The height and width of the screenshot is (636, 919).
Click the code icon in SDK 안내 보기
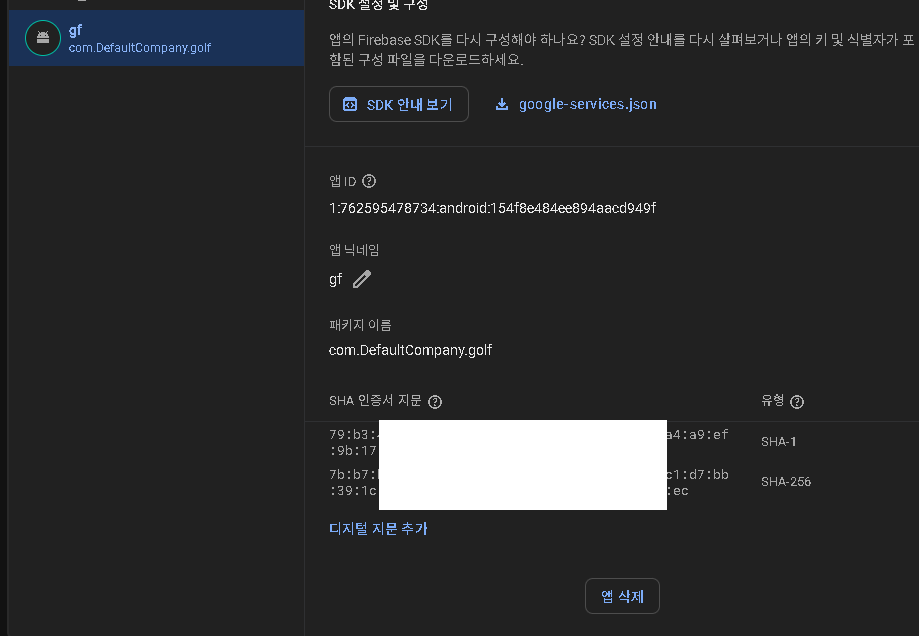350,104
